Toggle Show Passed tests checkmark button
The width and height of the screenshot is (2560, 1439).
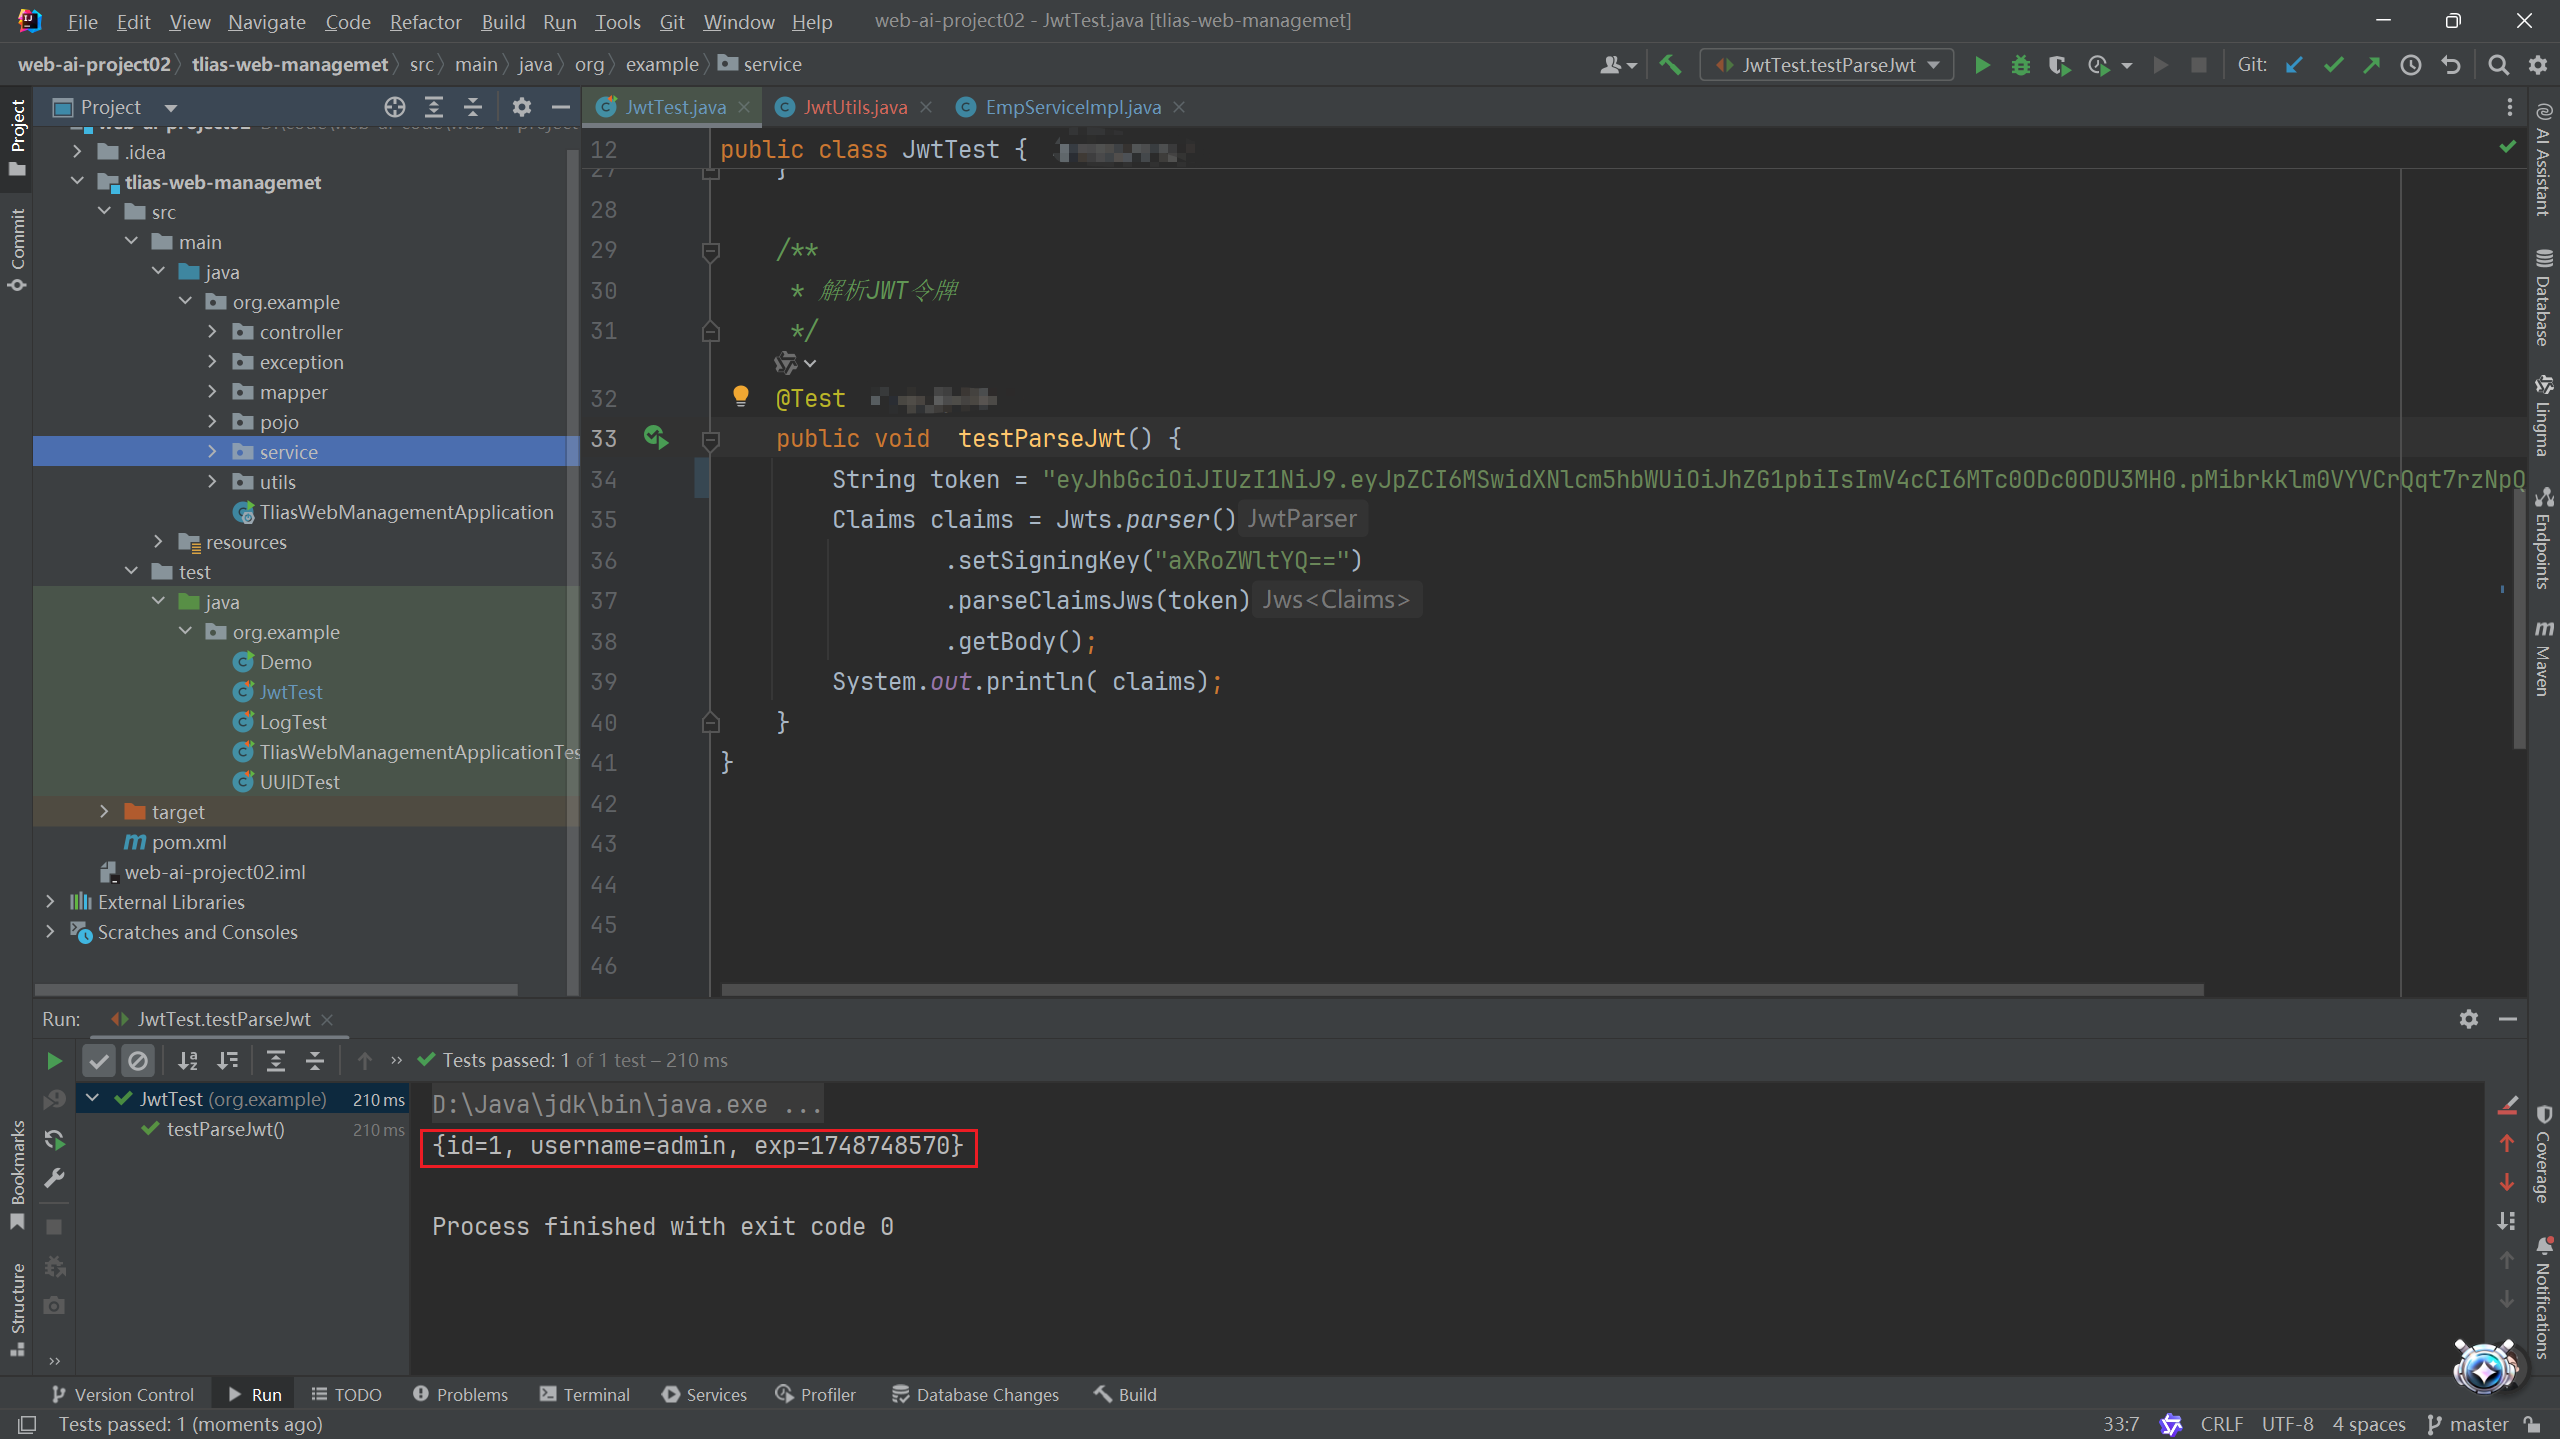(x=99, y=1060)
